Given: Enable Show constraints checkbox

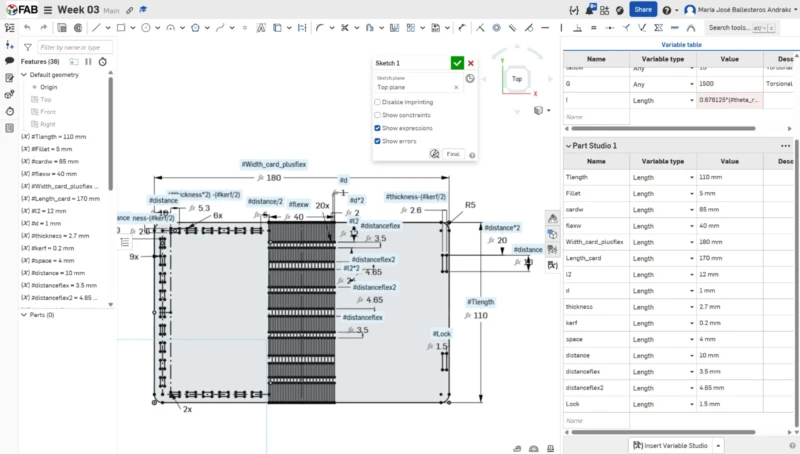Looking at the screenshot, I should (378, 115).
